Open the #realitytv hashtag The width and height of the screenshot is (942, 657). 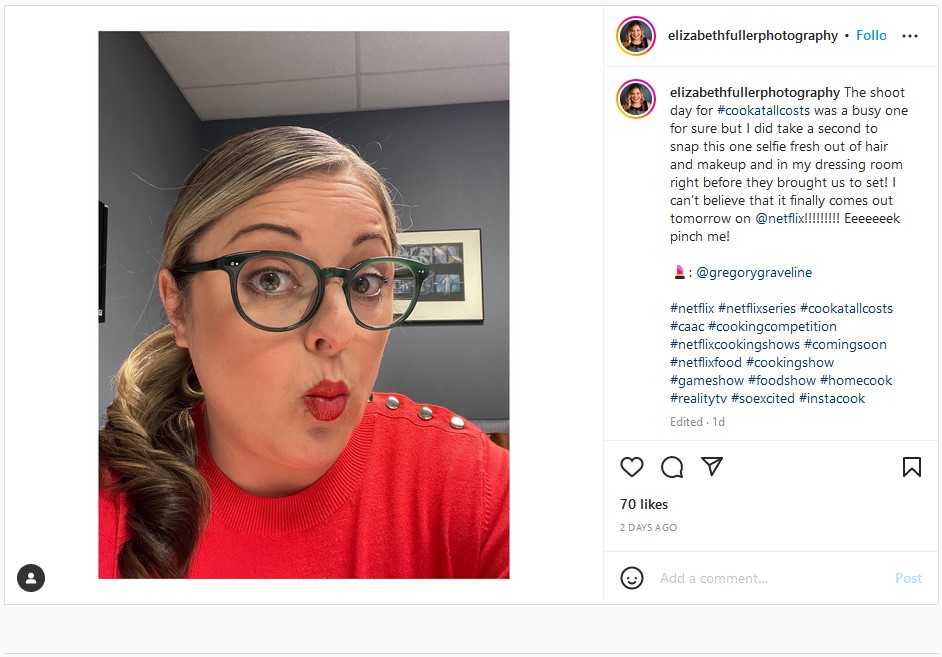click(x=698, y=399)
